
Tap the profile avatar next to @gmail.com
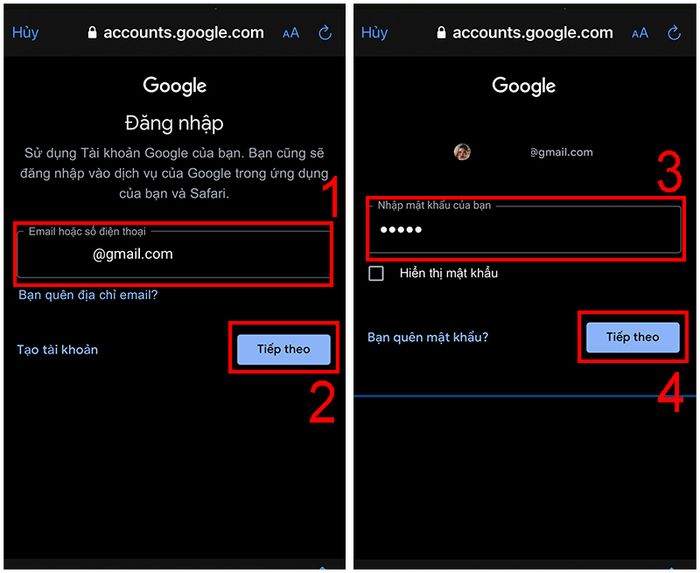[x=462, y=152]
